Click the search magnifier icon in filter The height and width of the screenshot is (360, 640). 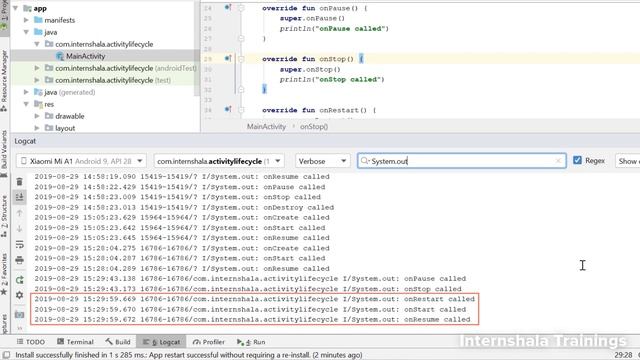(x=364, y=161)
